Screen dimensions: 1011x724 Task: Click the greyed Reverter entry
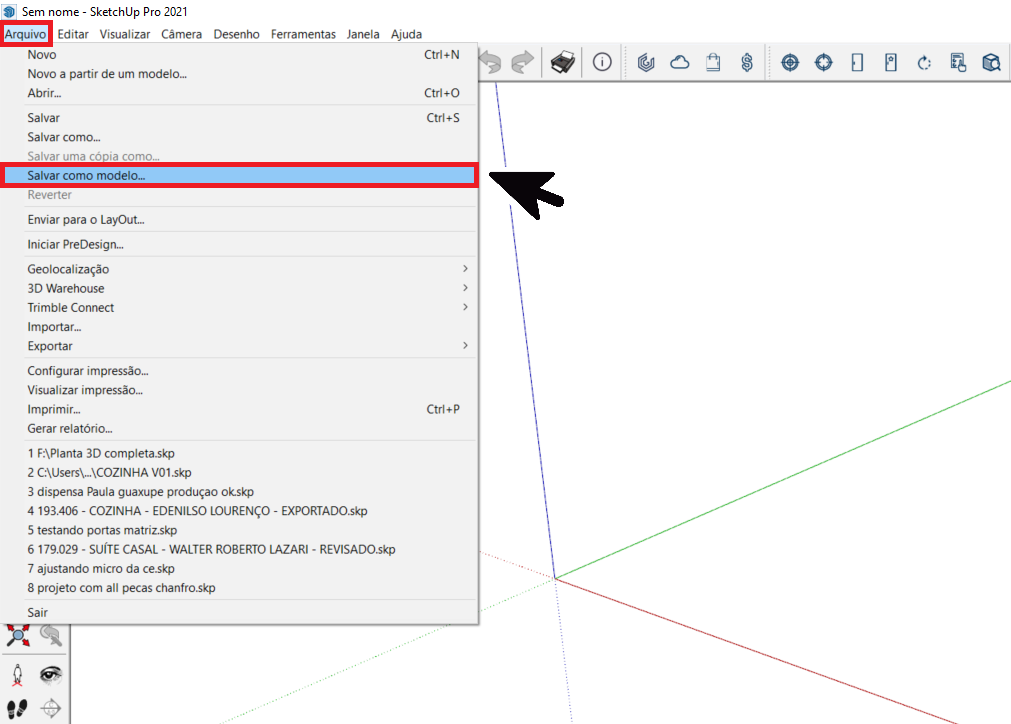click(239, 195)
